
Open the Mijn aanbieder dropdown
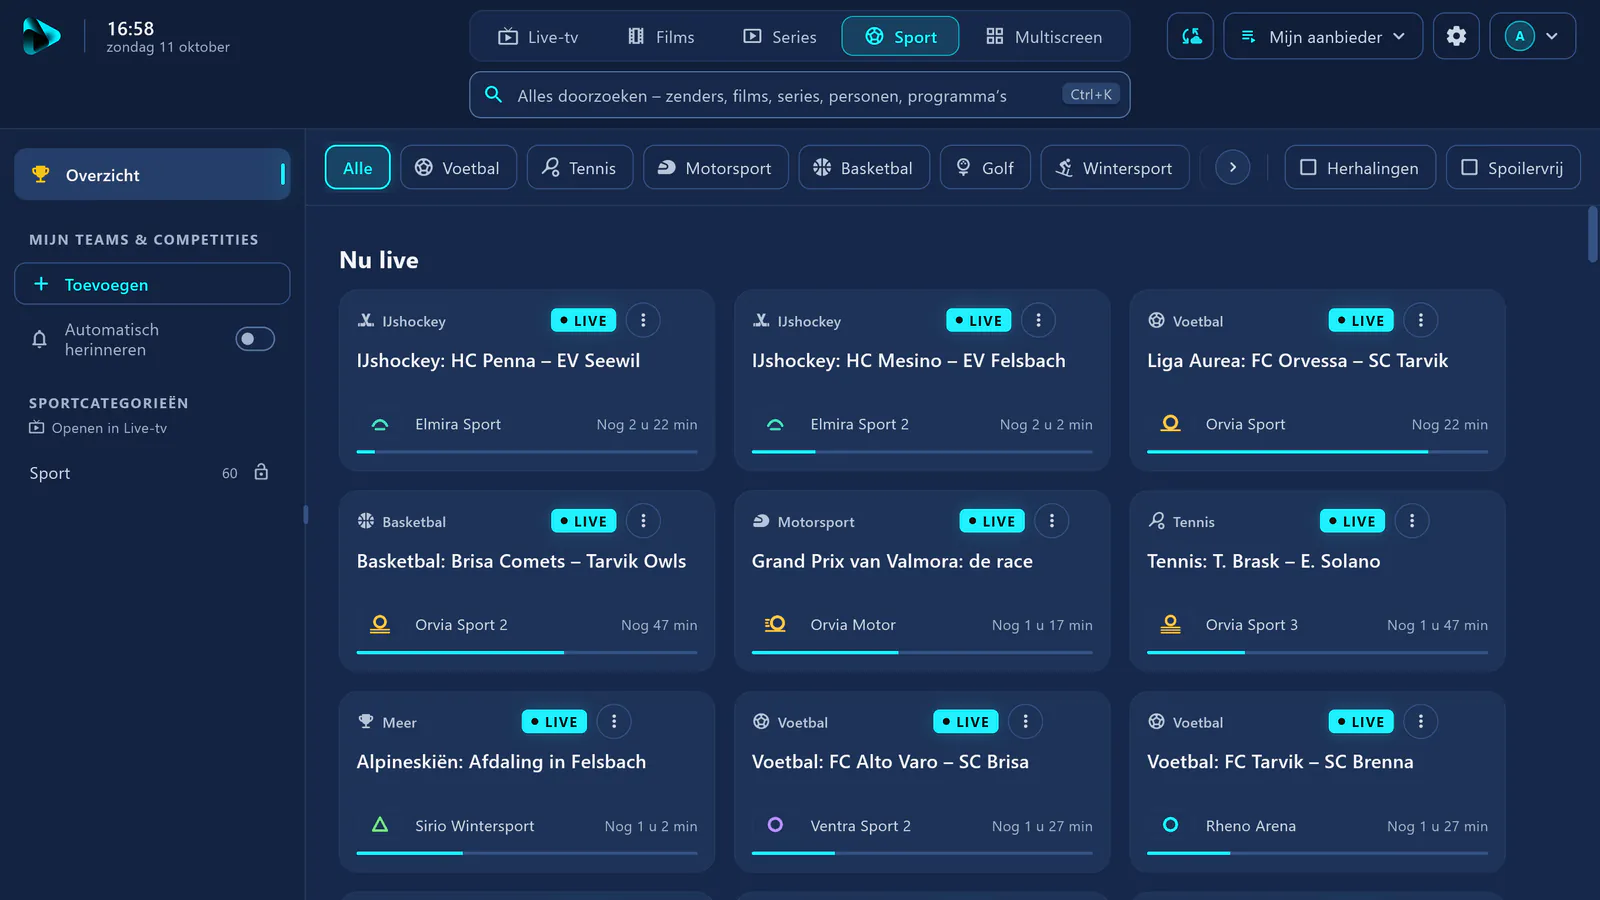click(1322, 36)
